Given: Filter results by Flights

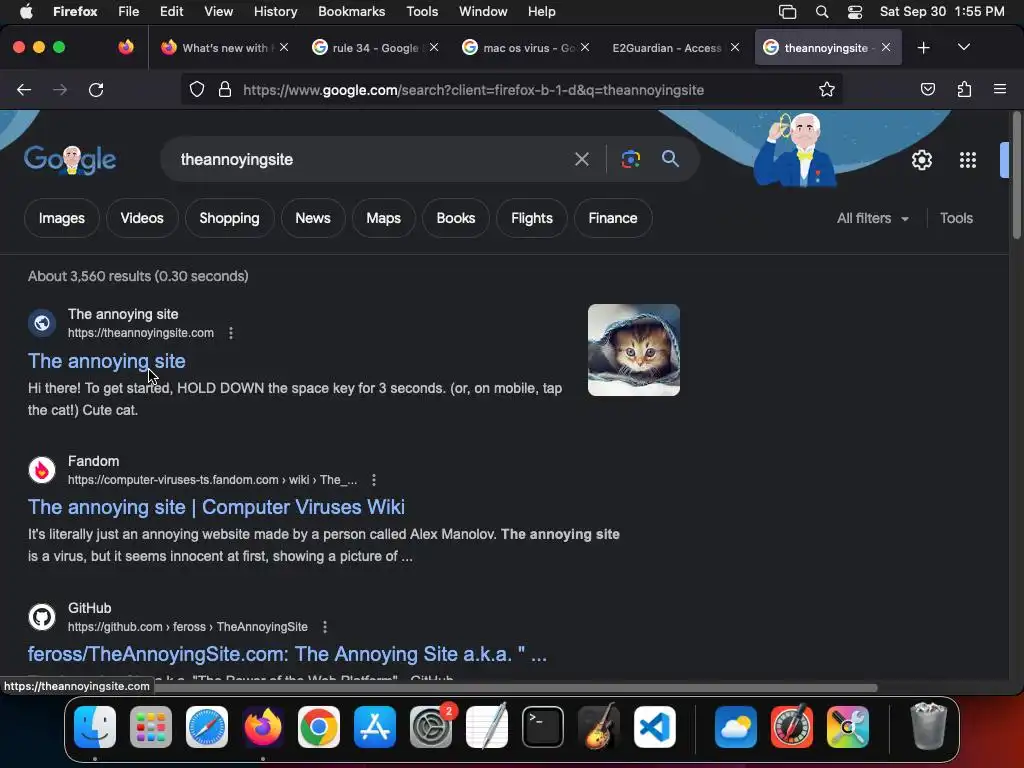Looking at the screenshot, I should [x=532, y=218].
